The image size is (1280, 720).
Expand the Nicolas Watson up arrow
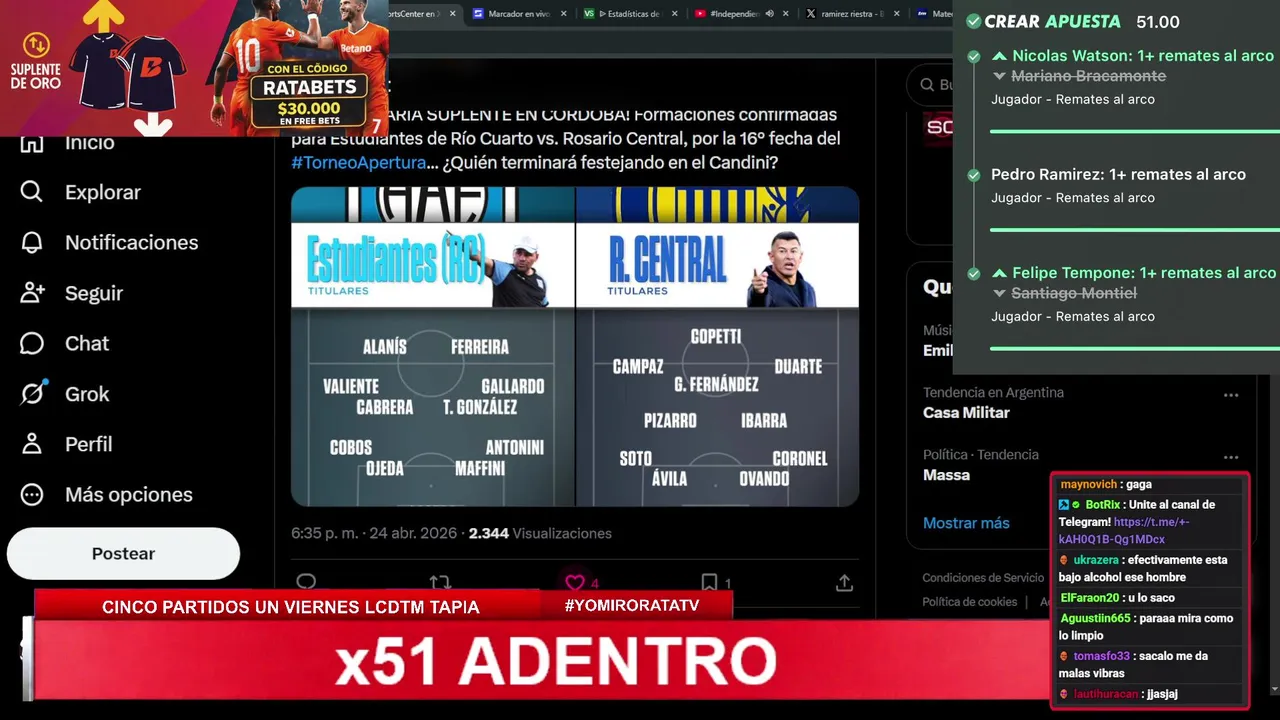(999, 56)
